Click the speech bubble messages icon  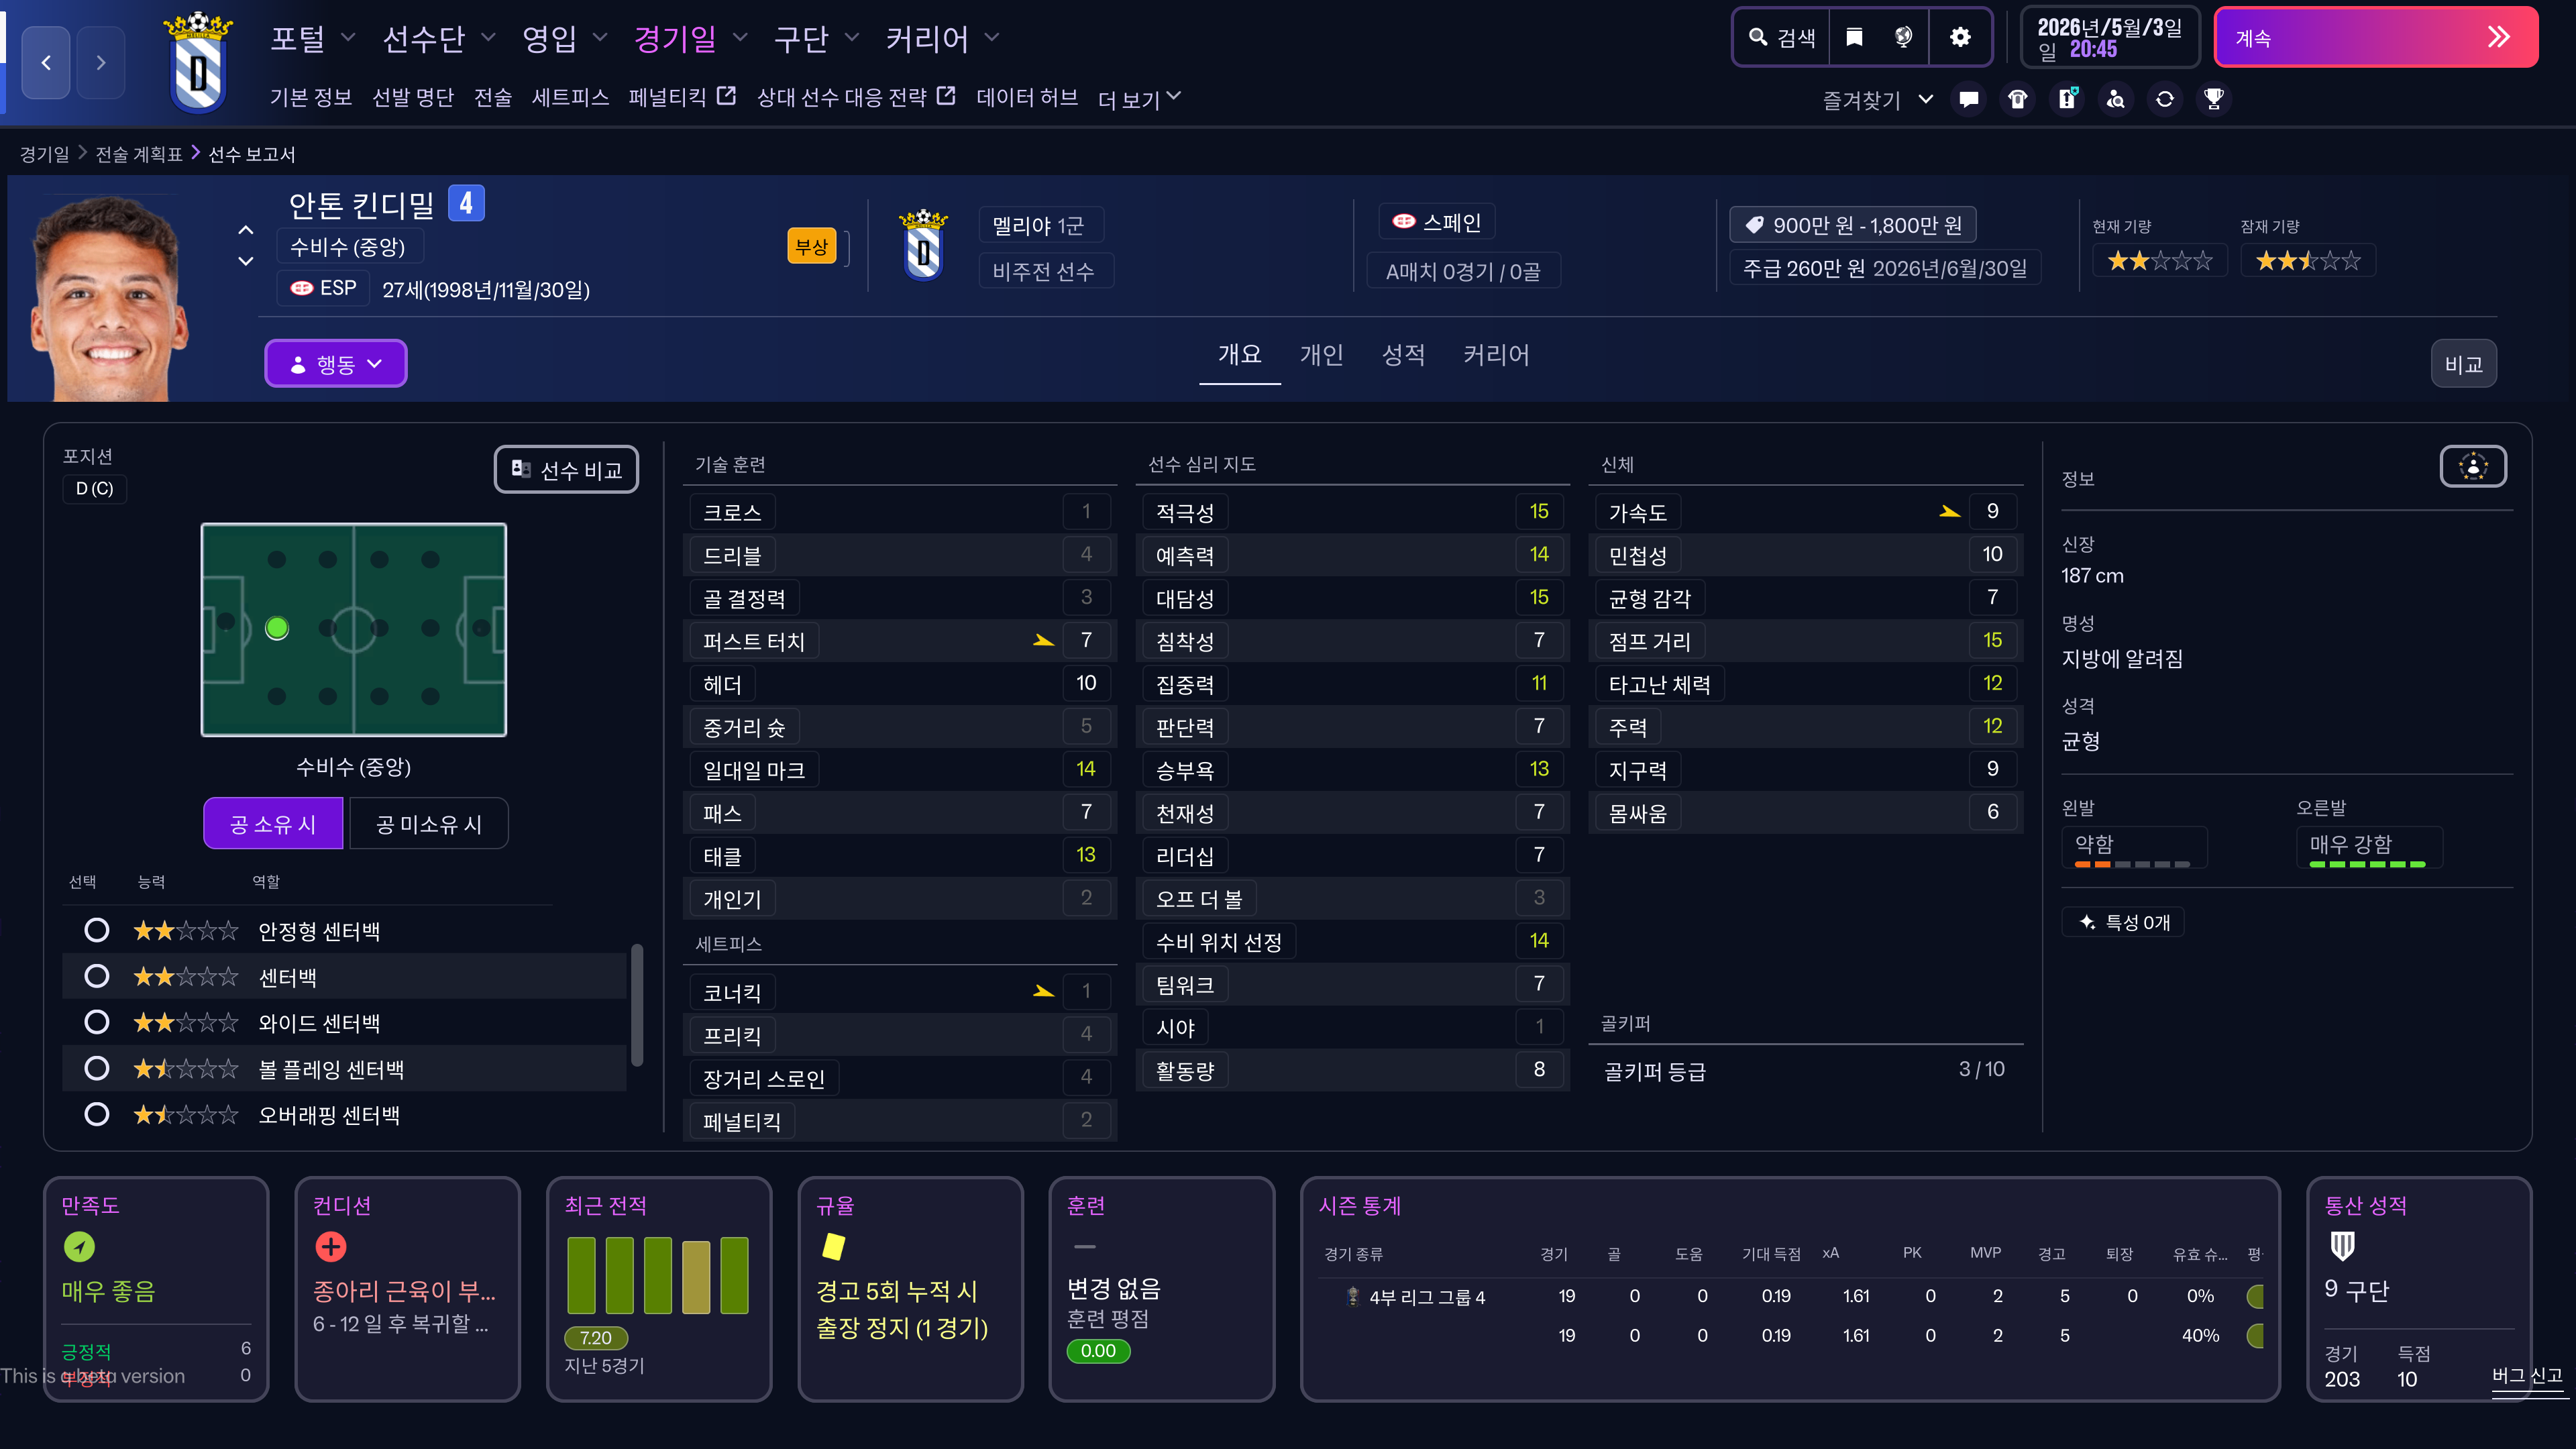1969,99
